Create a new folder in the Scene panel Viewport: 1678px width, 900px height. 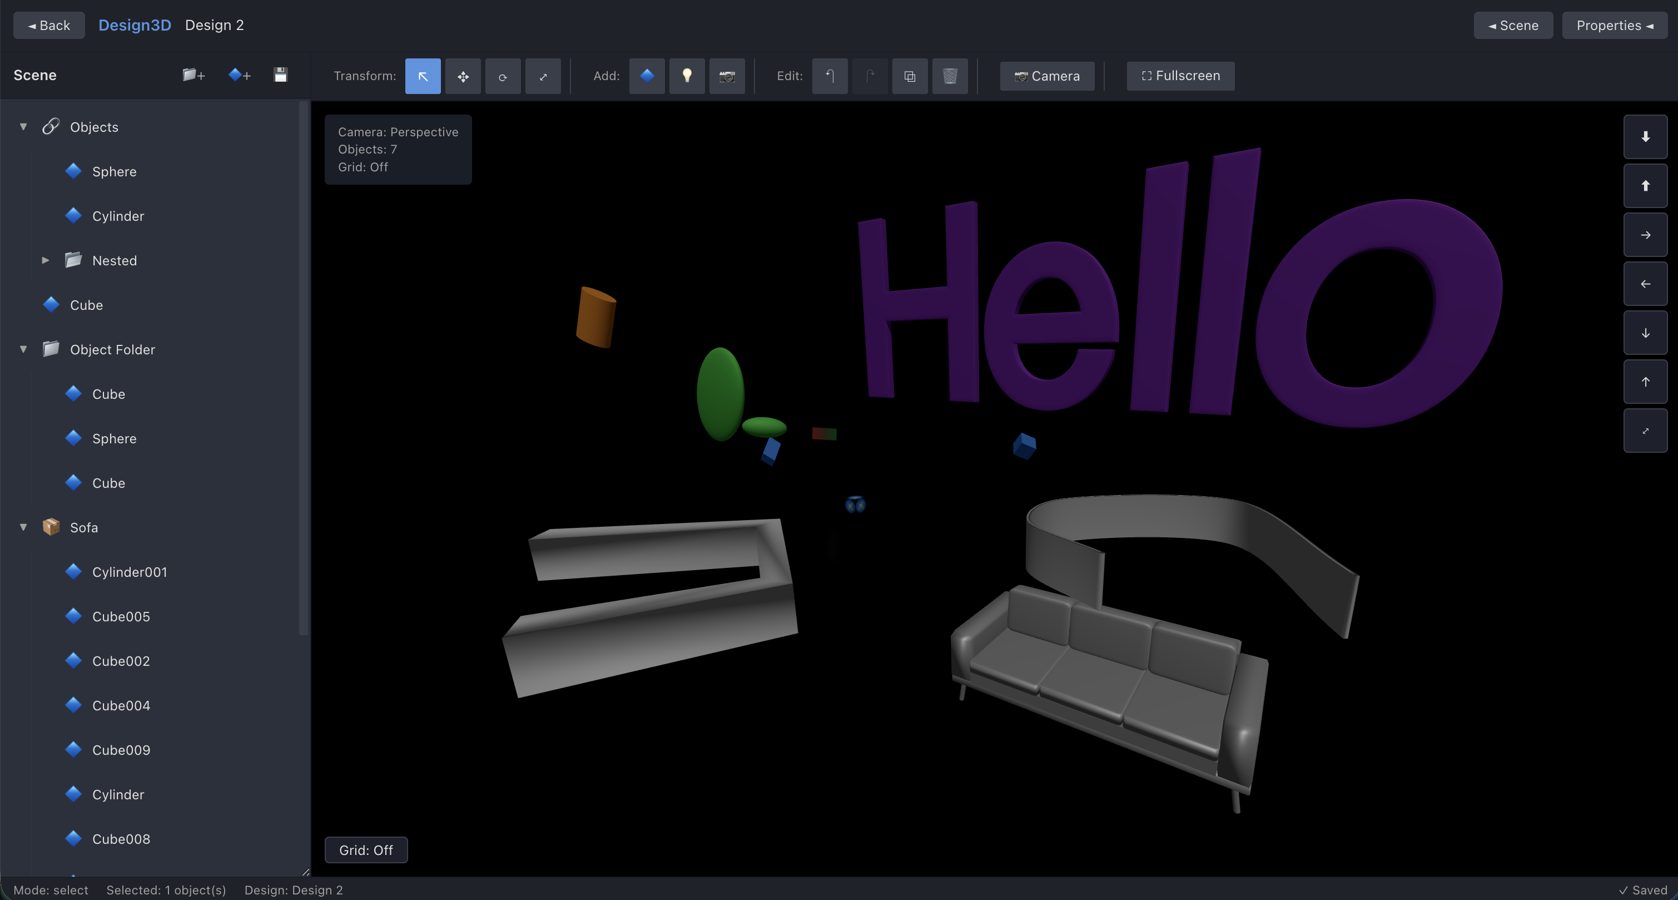coord(193,75)
